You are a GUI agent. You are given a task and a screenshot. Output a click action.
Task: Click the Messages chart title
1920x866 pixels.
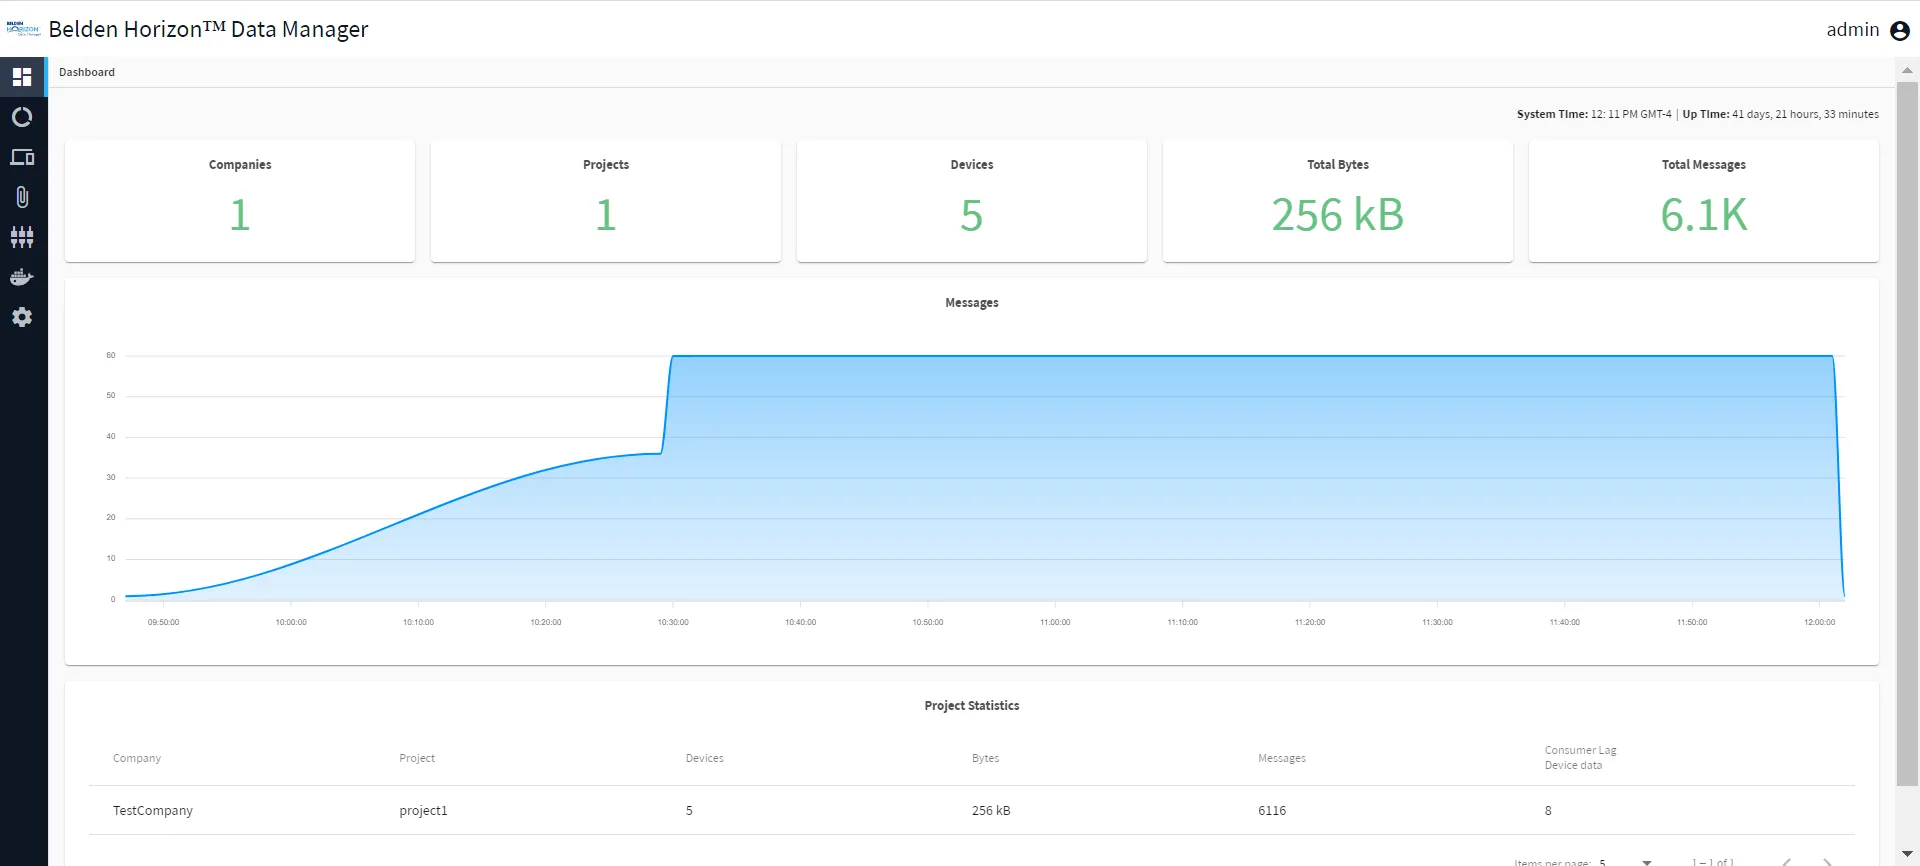[972, 303]
